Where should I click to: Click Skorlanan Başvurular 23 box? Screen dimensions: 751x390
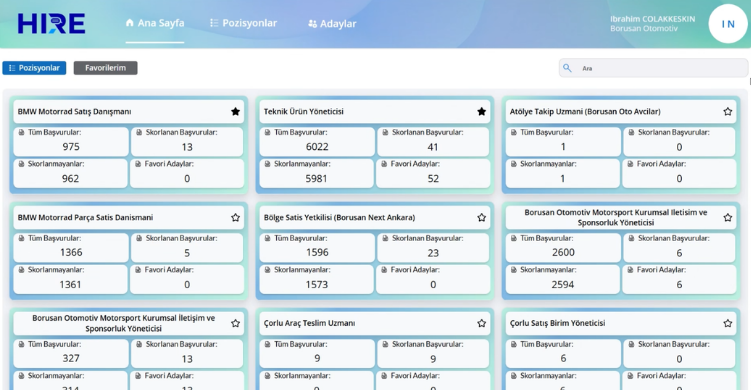433,247
